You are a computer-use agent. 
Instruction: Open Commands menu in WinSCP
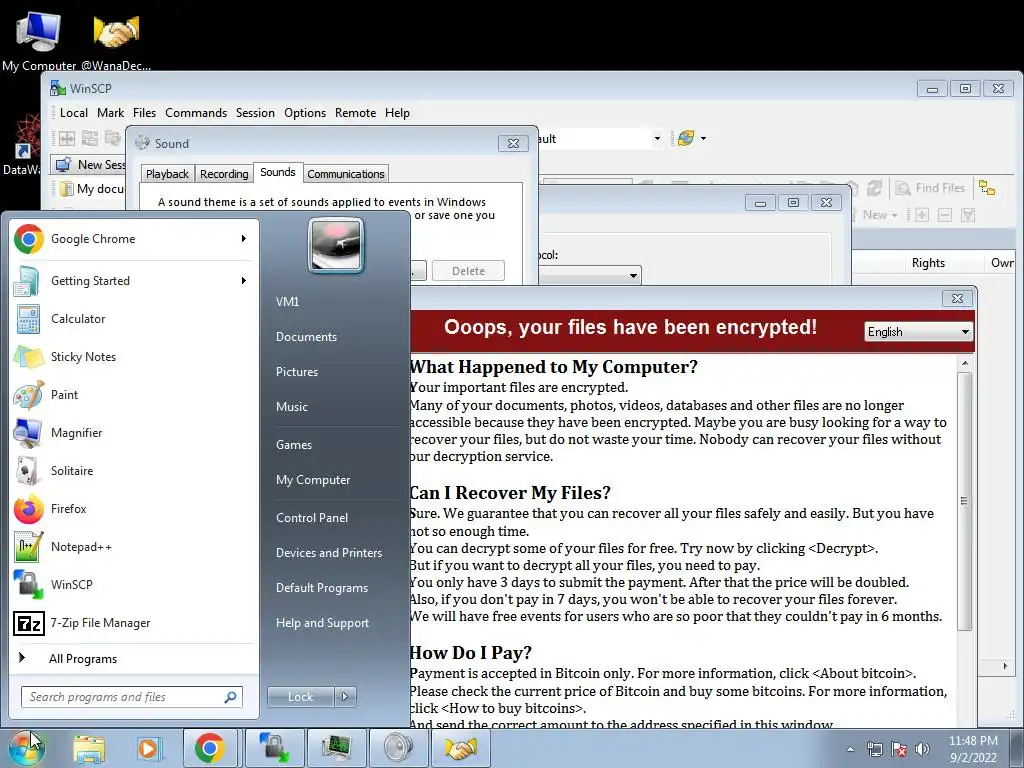click(x=196, y=113)
